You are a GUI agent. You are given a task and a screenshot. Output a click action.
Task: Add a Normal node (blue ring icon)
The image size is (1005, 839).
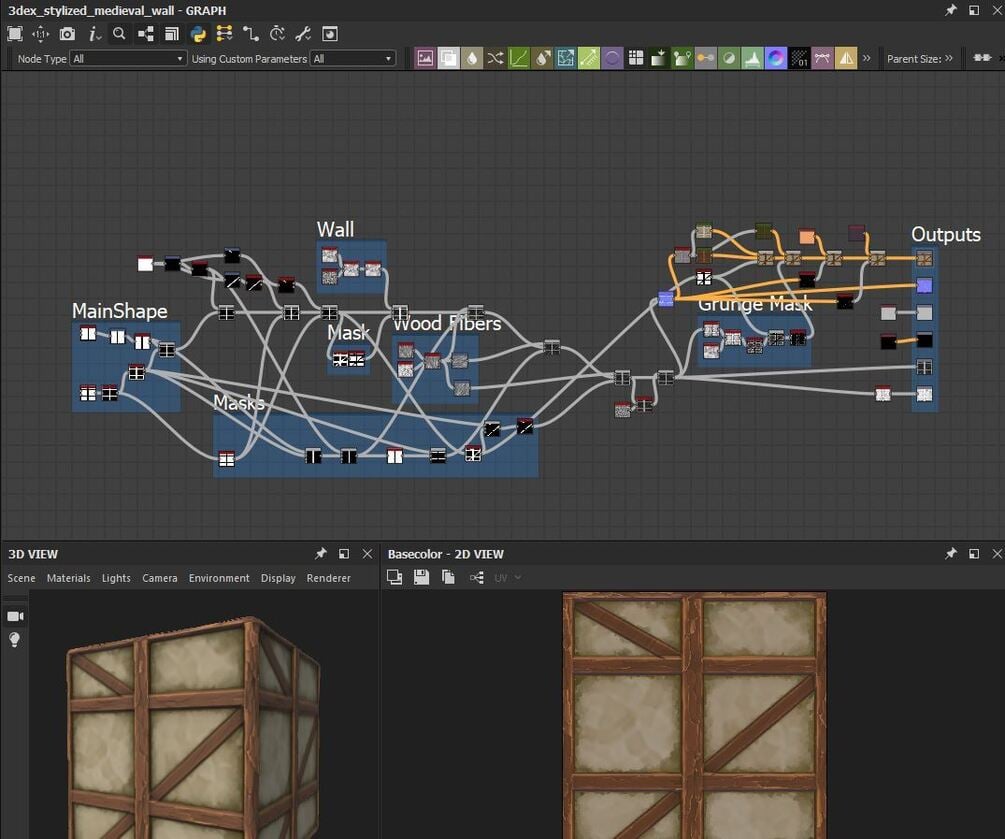[776, 58]
